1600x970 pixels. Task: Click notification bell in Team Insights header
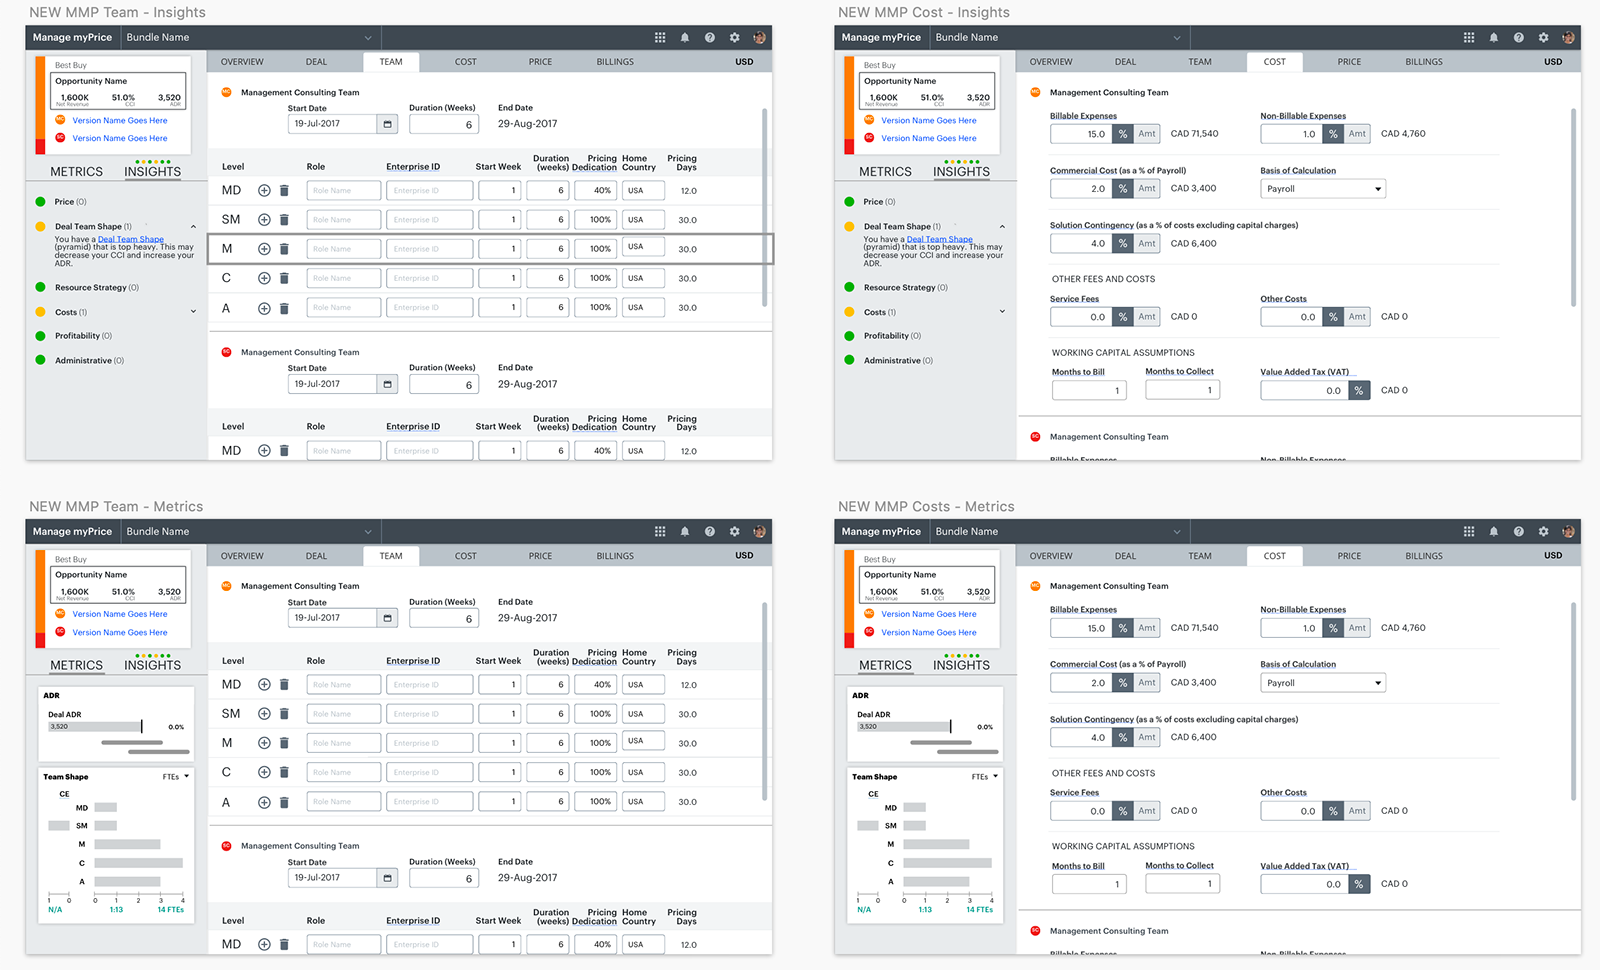[685, 37]
